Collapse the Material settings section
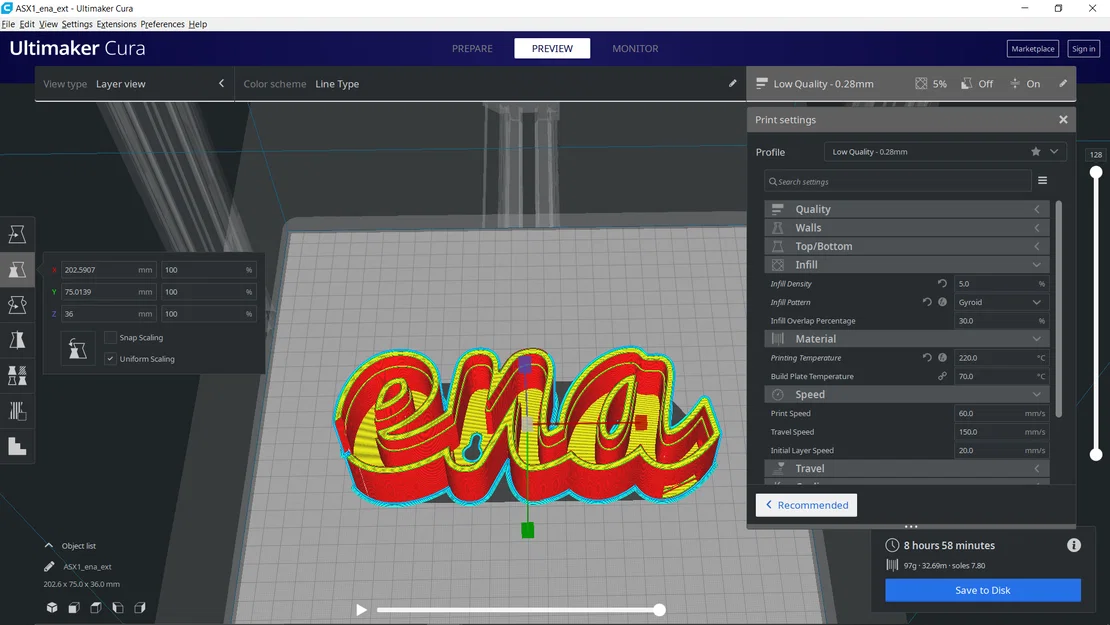The image size is (1110, 625). pyautogui.click(x=907, y=338)
